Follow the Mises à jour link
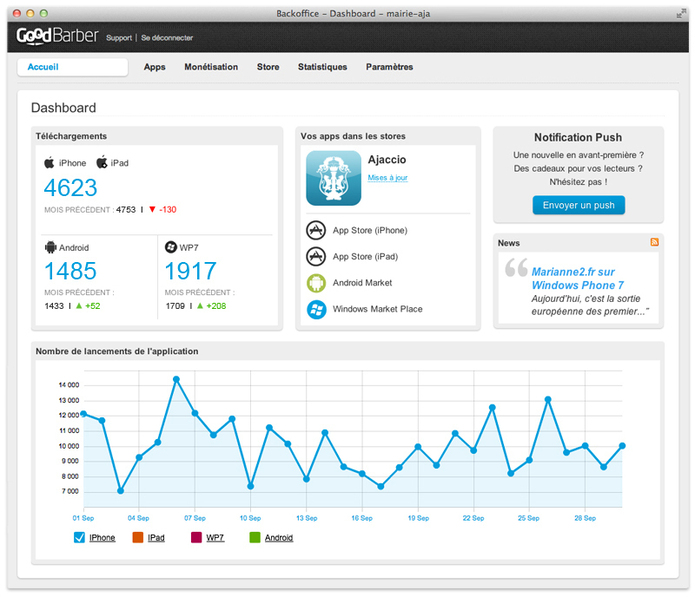Screen dimensions: 695x597 point(387,178)
